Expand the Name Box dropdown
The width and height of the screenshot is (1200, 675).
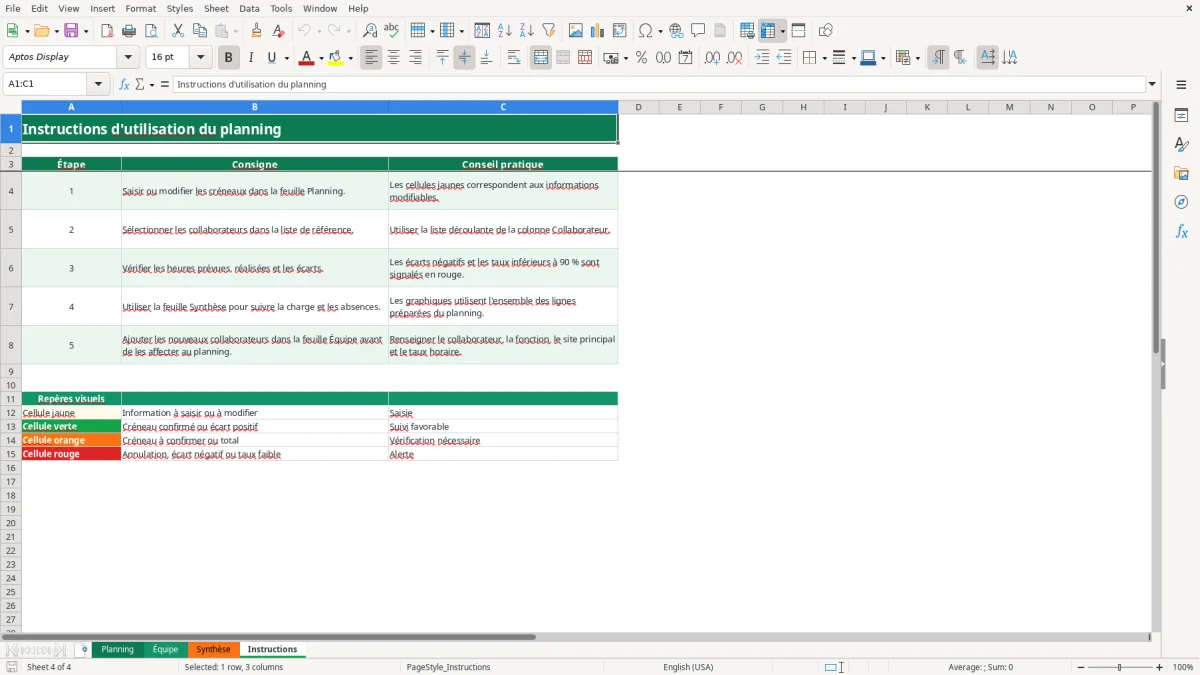[98, 84]
